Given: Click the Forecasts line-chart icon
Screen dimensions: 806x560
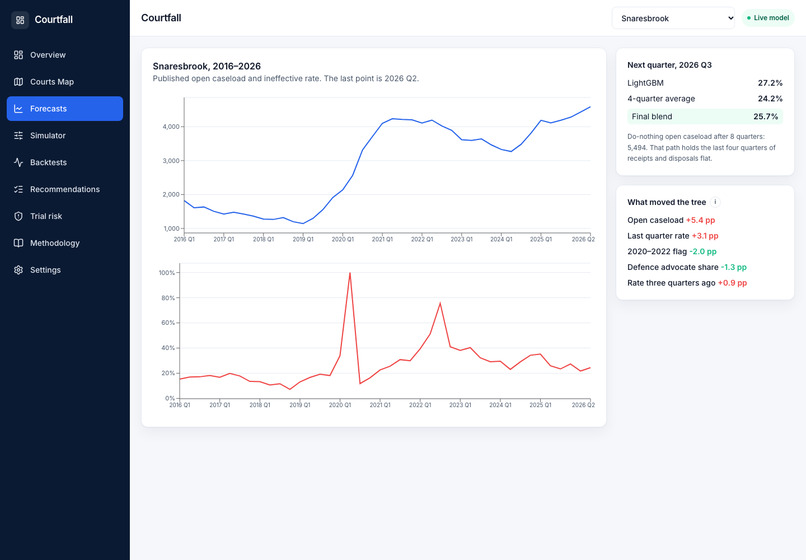Looking at the screenshot, I should coord(19,109).
